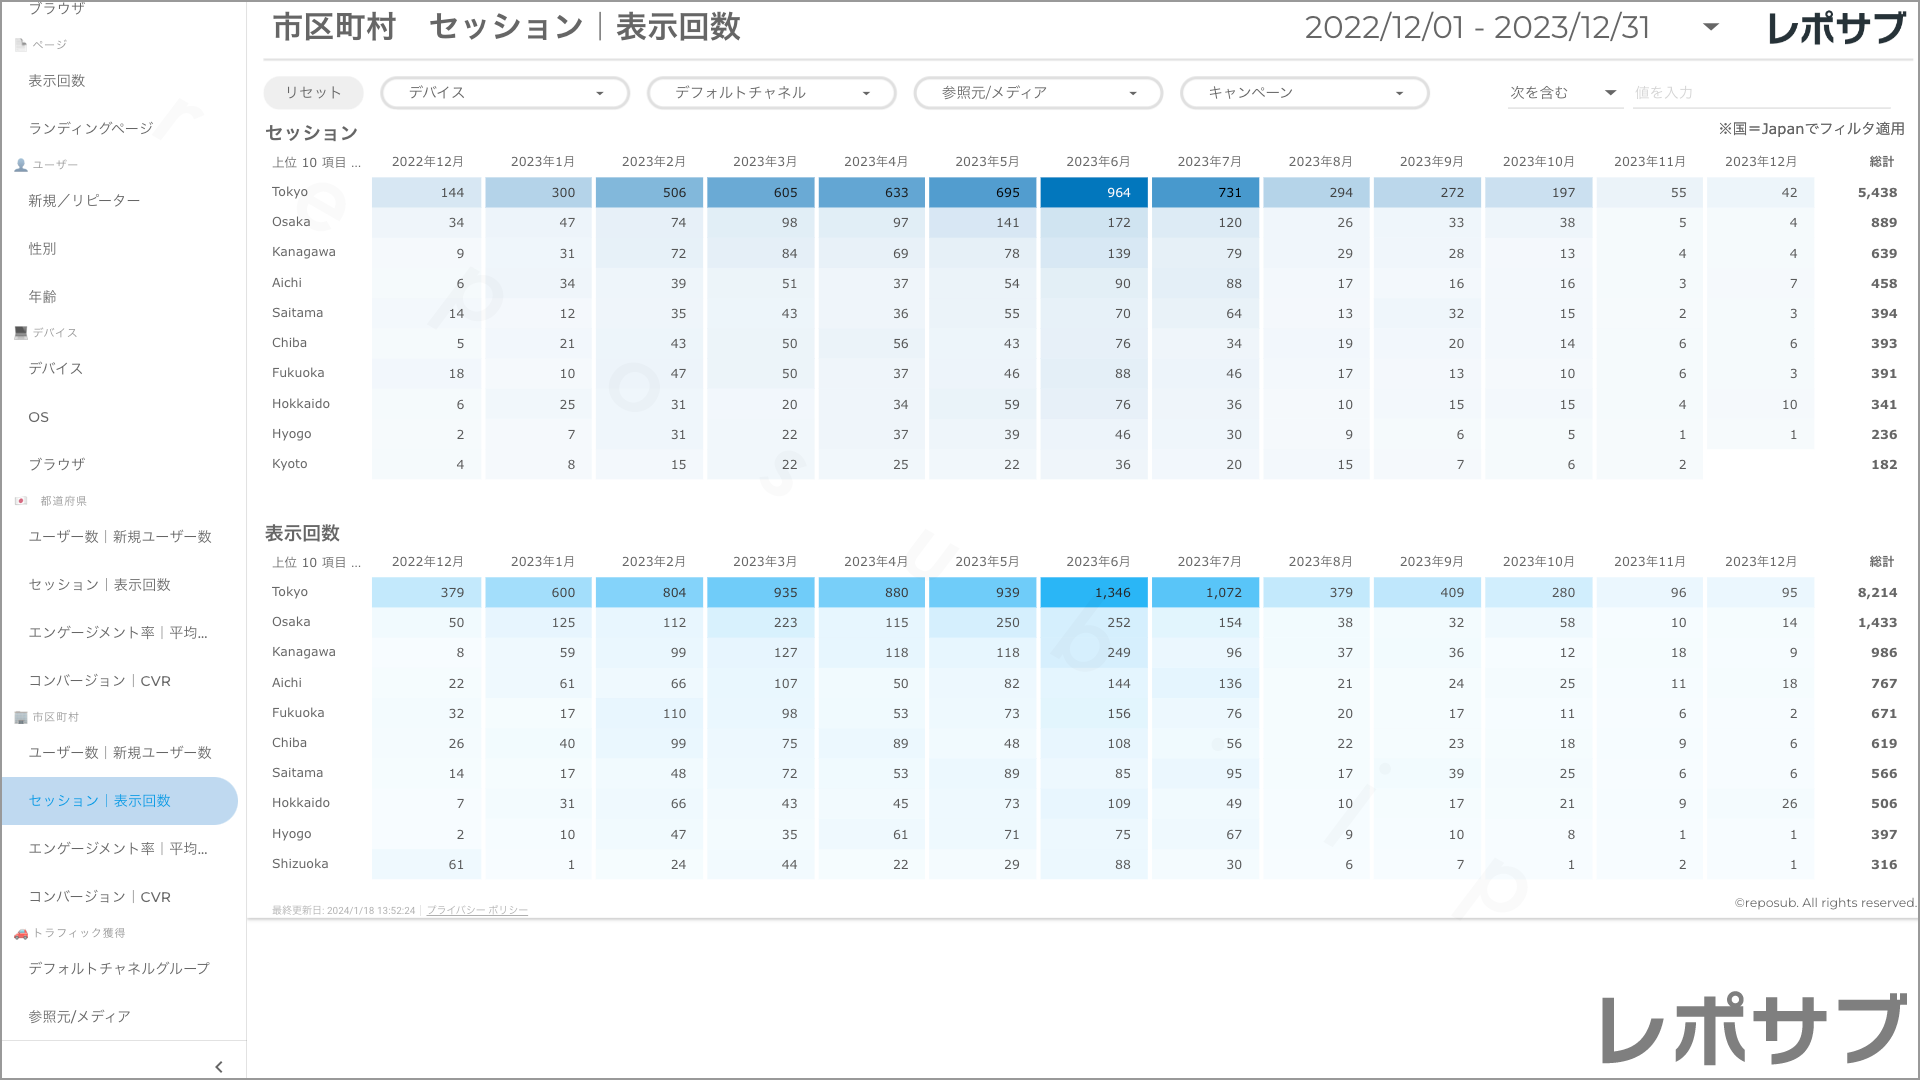Open the キャンペーン filter dropdown
This screenshot has width=1920, height=1080.
point(1304,93)
